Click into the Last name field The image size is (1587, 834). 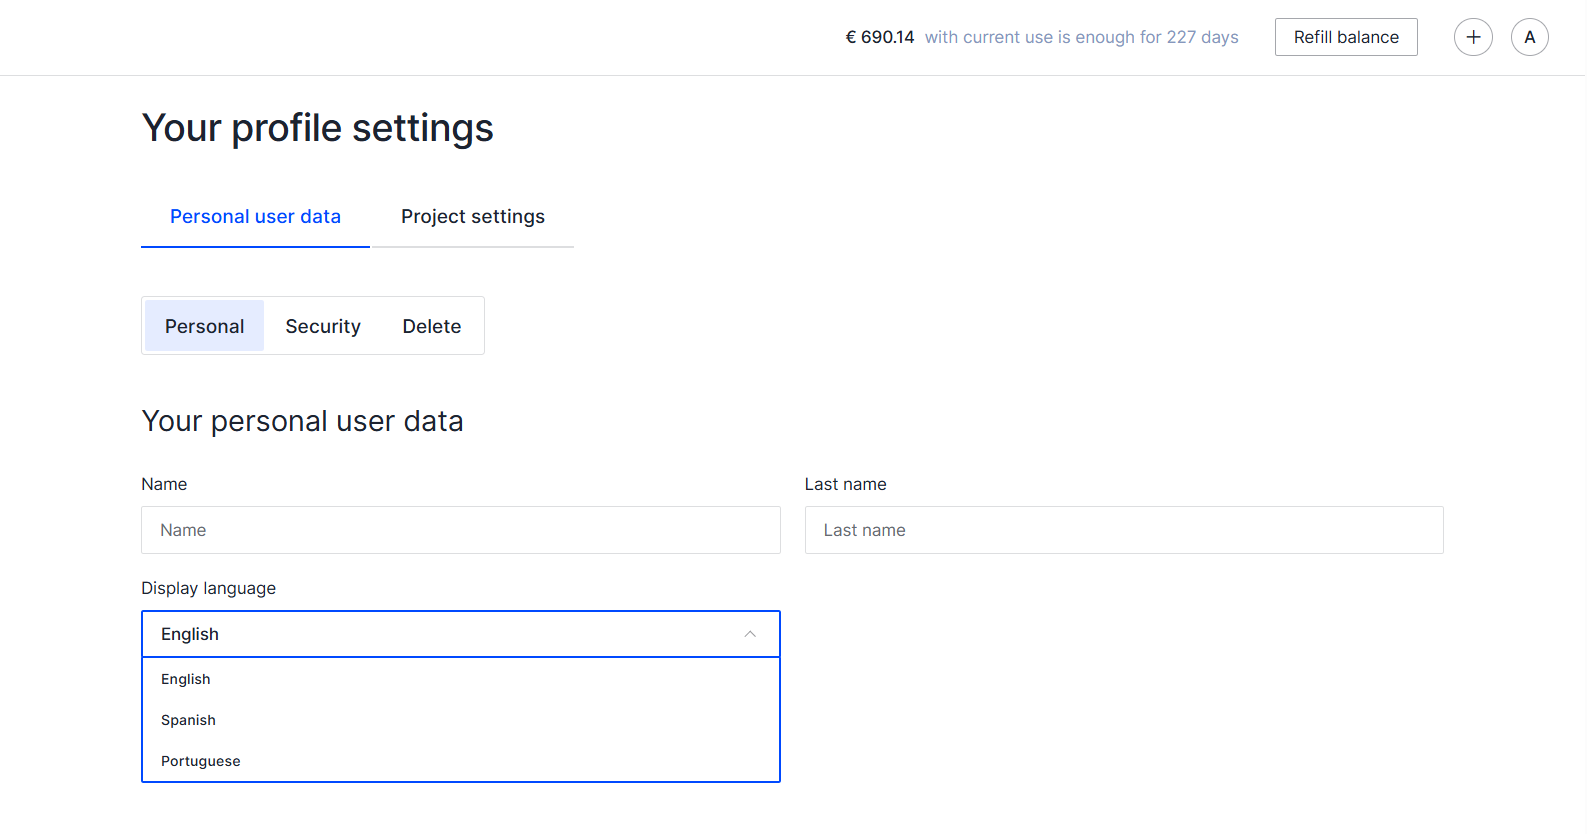point(1123,530)
